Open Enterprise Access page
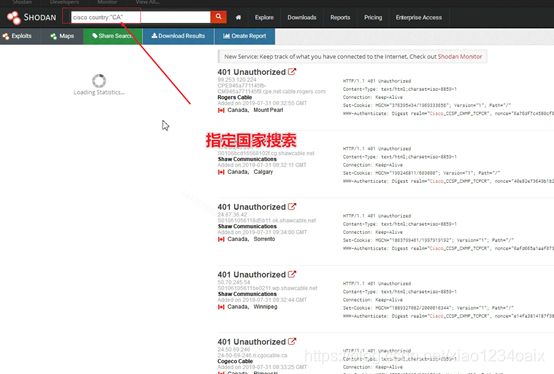The width and height of the screenshot is (554, 374). pyautogui.click(x=419, y=17)
